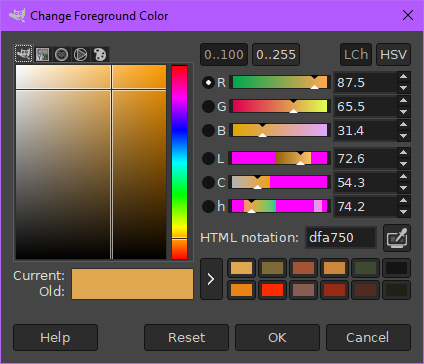
Task: Select the R channel radio button
Action: (x=208, y=82)
